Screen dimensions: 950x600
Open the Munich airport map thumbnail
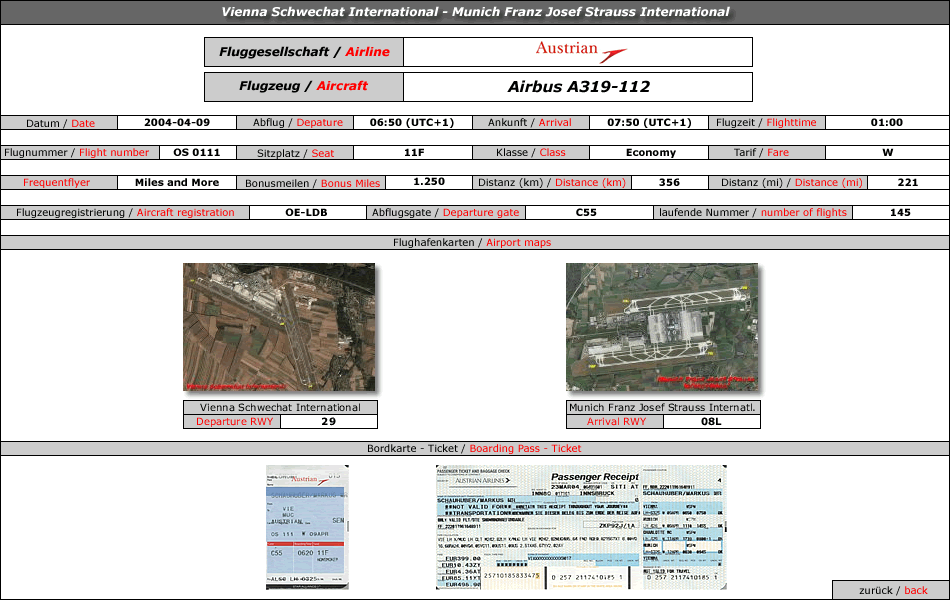[x=662, y=327]
